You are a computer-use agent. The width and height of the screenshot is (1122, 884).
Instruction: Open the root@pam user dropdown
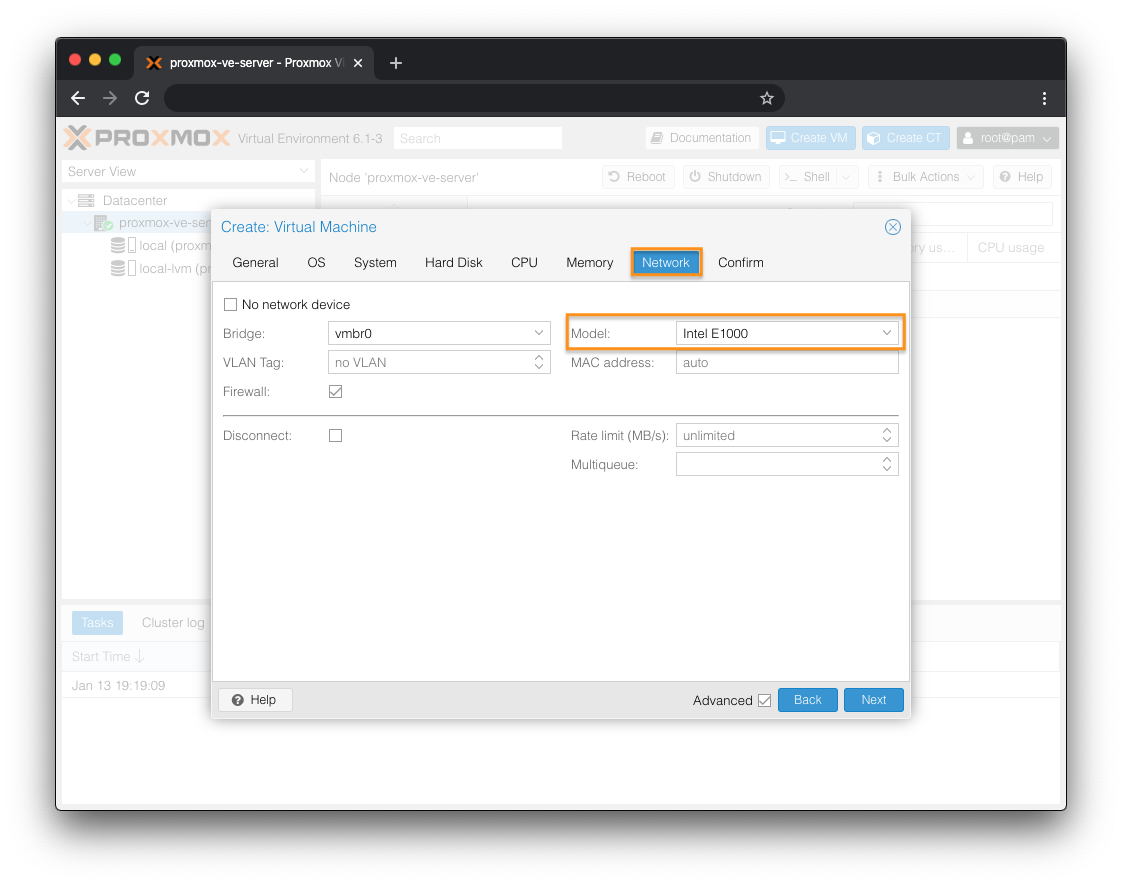tap(1046, 138)
